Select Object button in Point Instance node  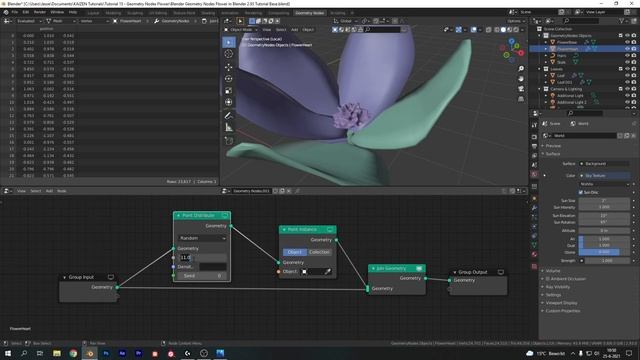pos(295,252)
